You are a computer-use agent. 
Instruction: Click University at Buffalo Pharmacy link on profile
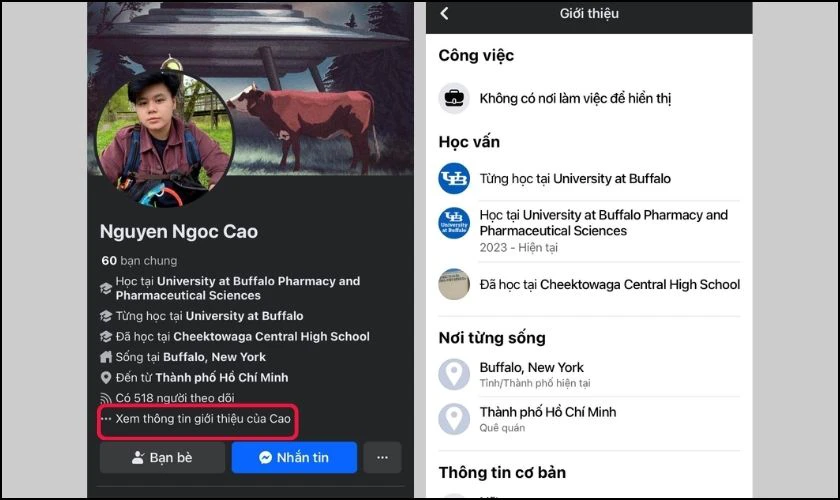click(238, 288)
